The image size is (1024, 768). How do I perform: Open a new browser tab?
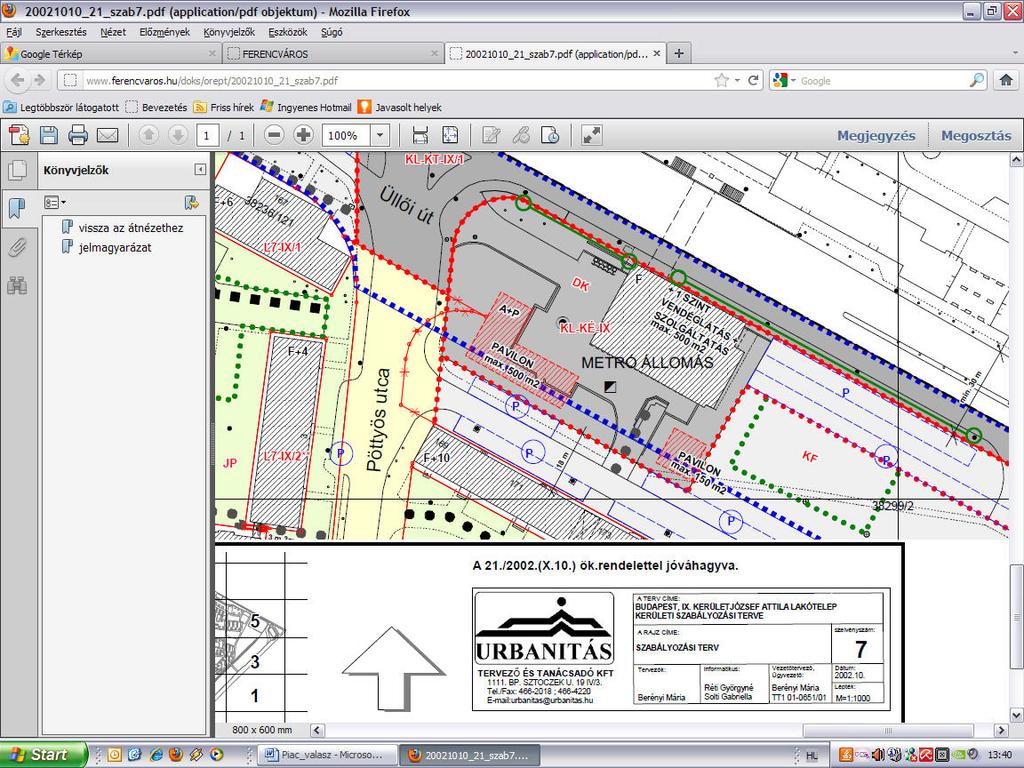[679, 54]
